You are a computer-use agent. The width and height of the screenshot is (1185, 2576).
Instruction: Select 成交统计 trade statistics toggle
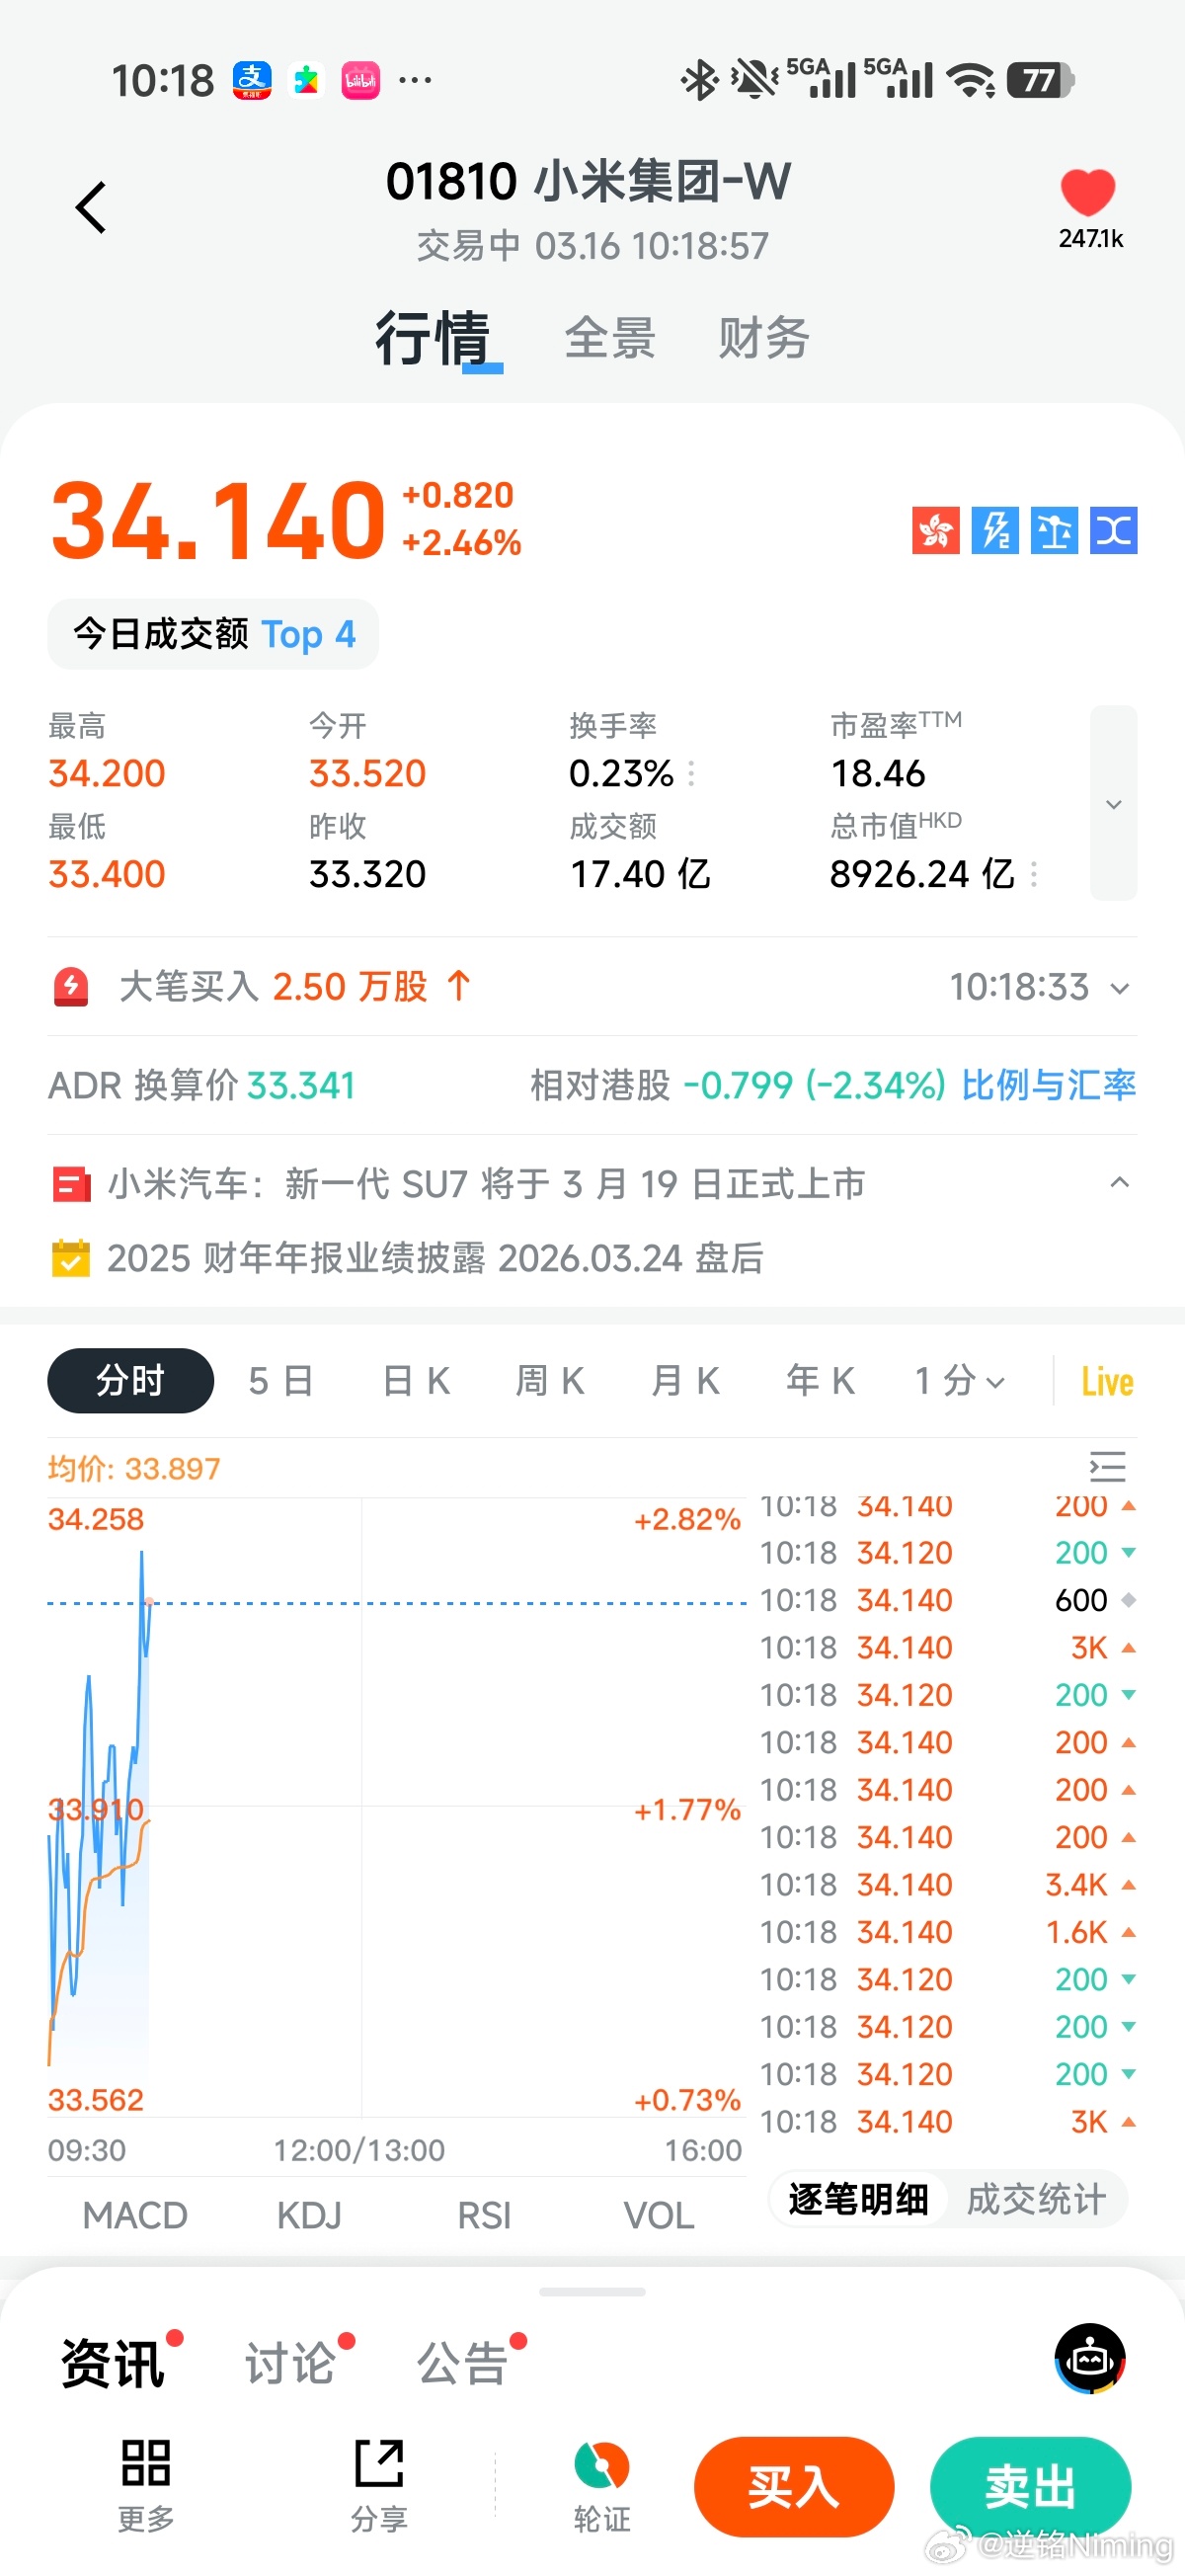[x=1036, y=2199]
